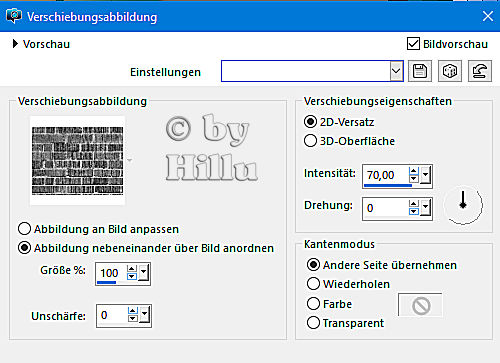Click the save preset floppy disk icon

click(x=420, y=71)
